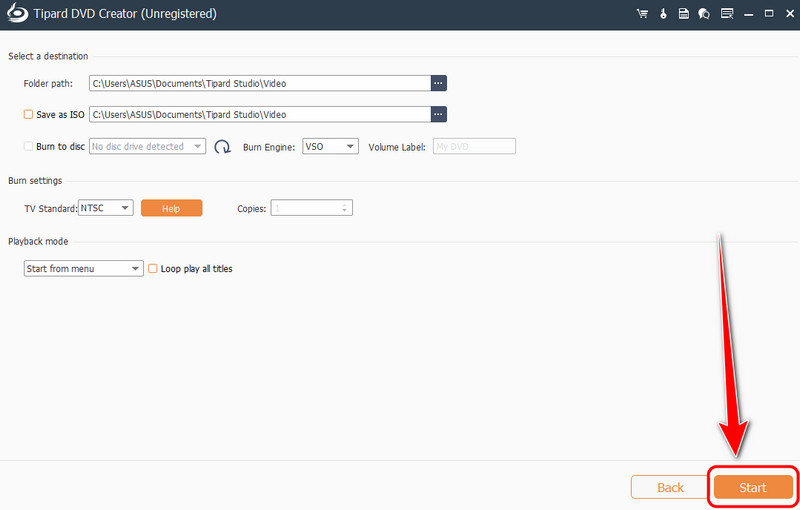Open the menu list icon in title bar
Screen dimensions: 800x510
[727, 14]
